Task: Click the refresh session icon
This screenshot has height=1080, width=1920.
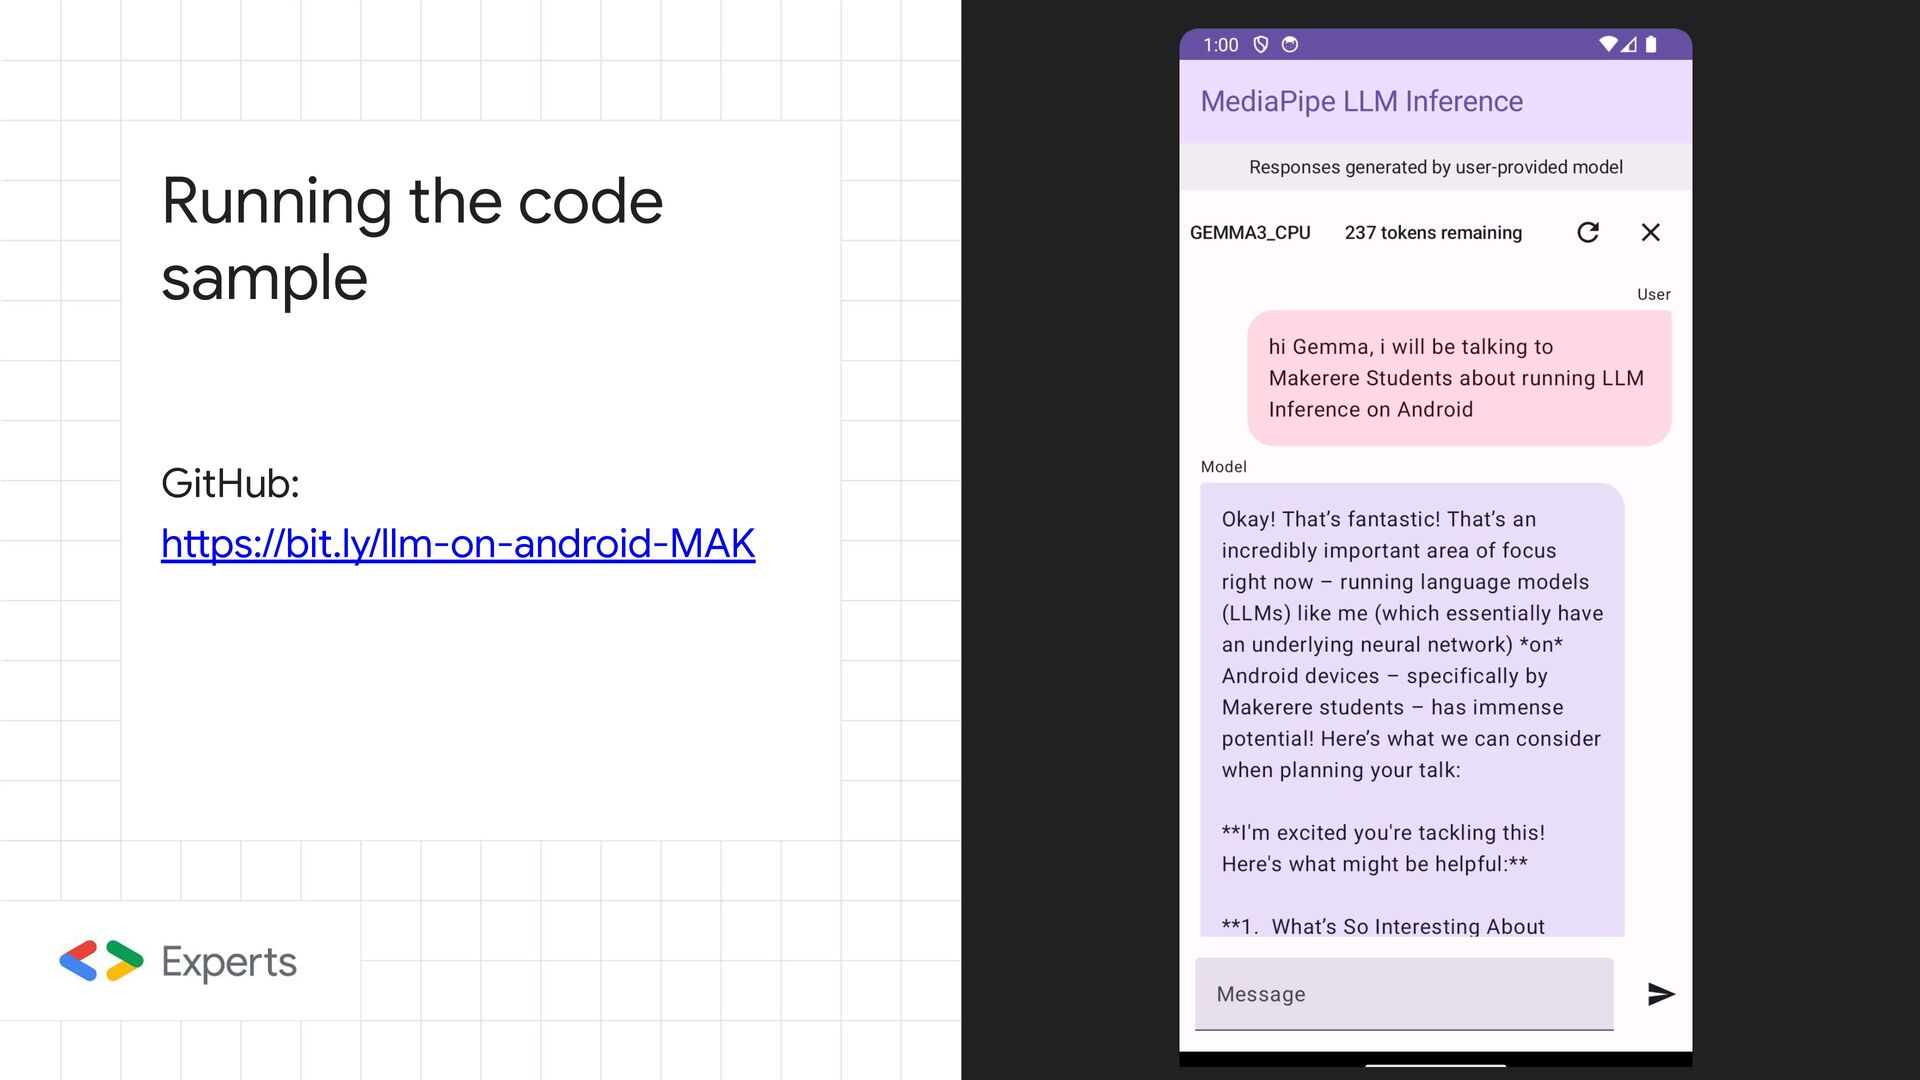Action: pos(1588,232)
